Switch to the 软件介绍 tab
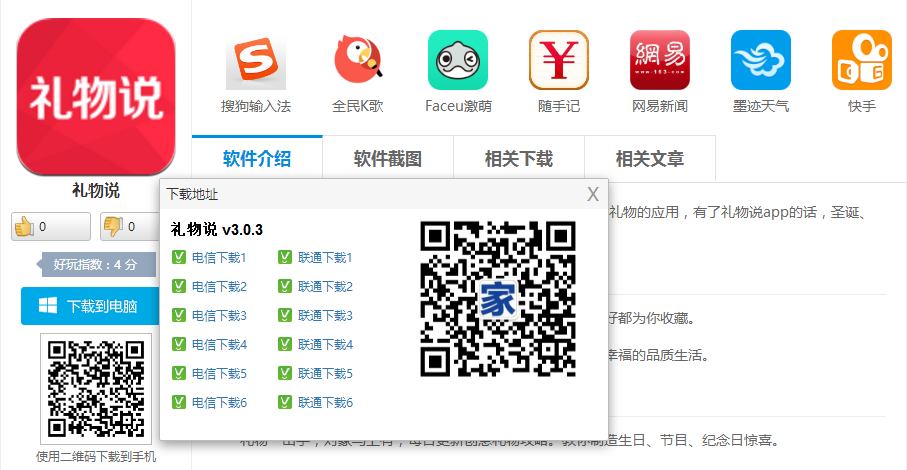Screen dimensions: 907x470 257,159
